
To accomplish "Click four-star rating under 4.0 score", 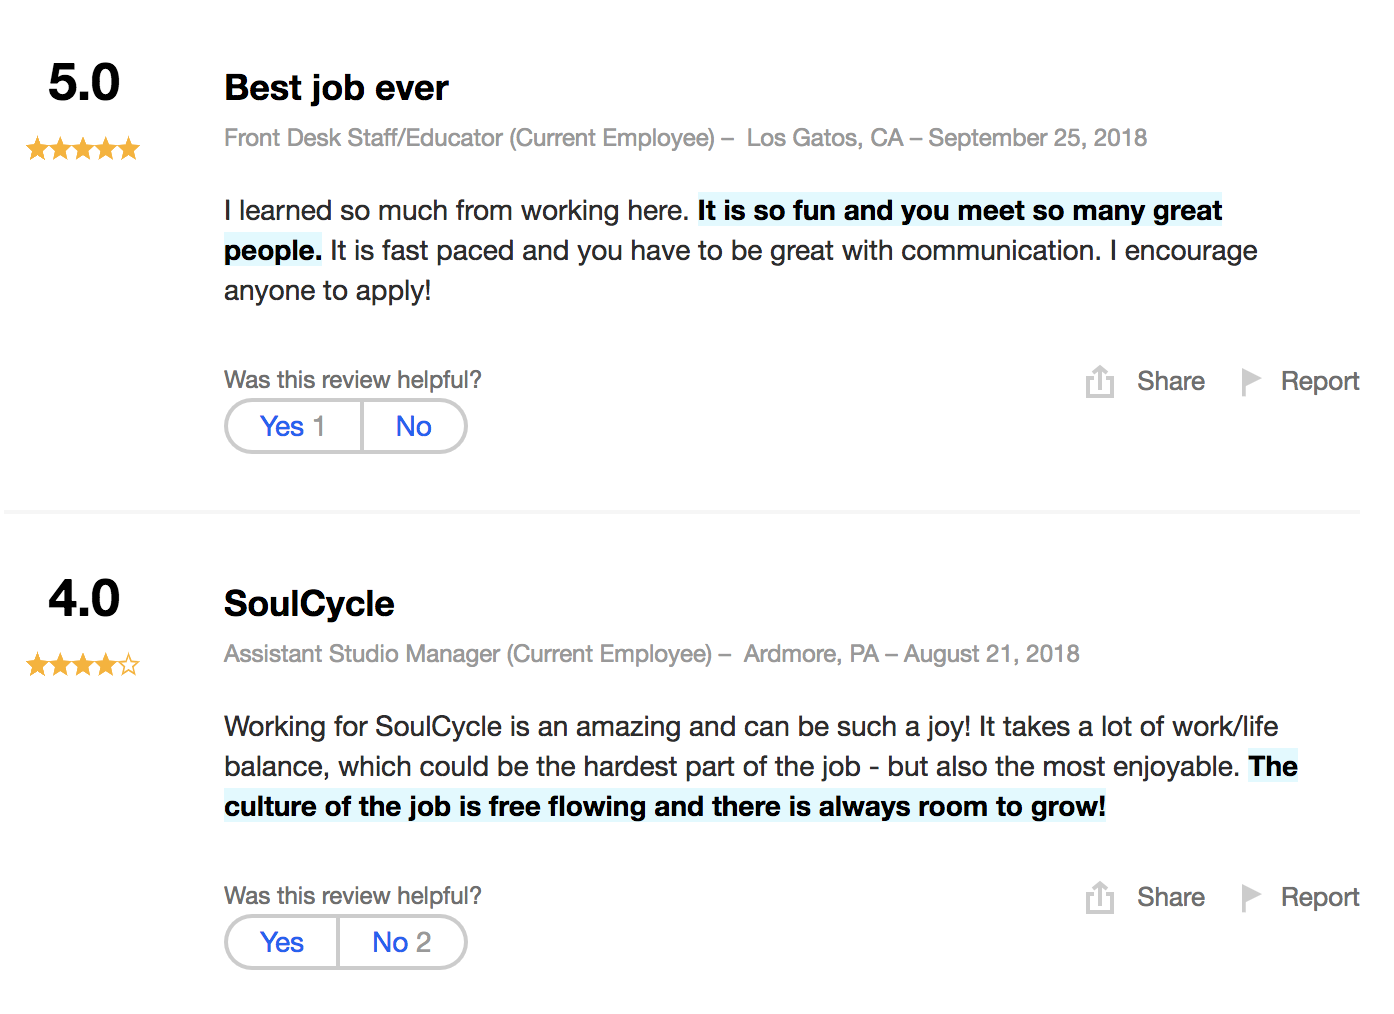I will point(83,665).
